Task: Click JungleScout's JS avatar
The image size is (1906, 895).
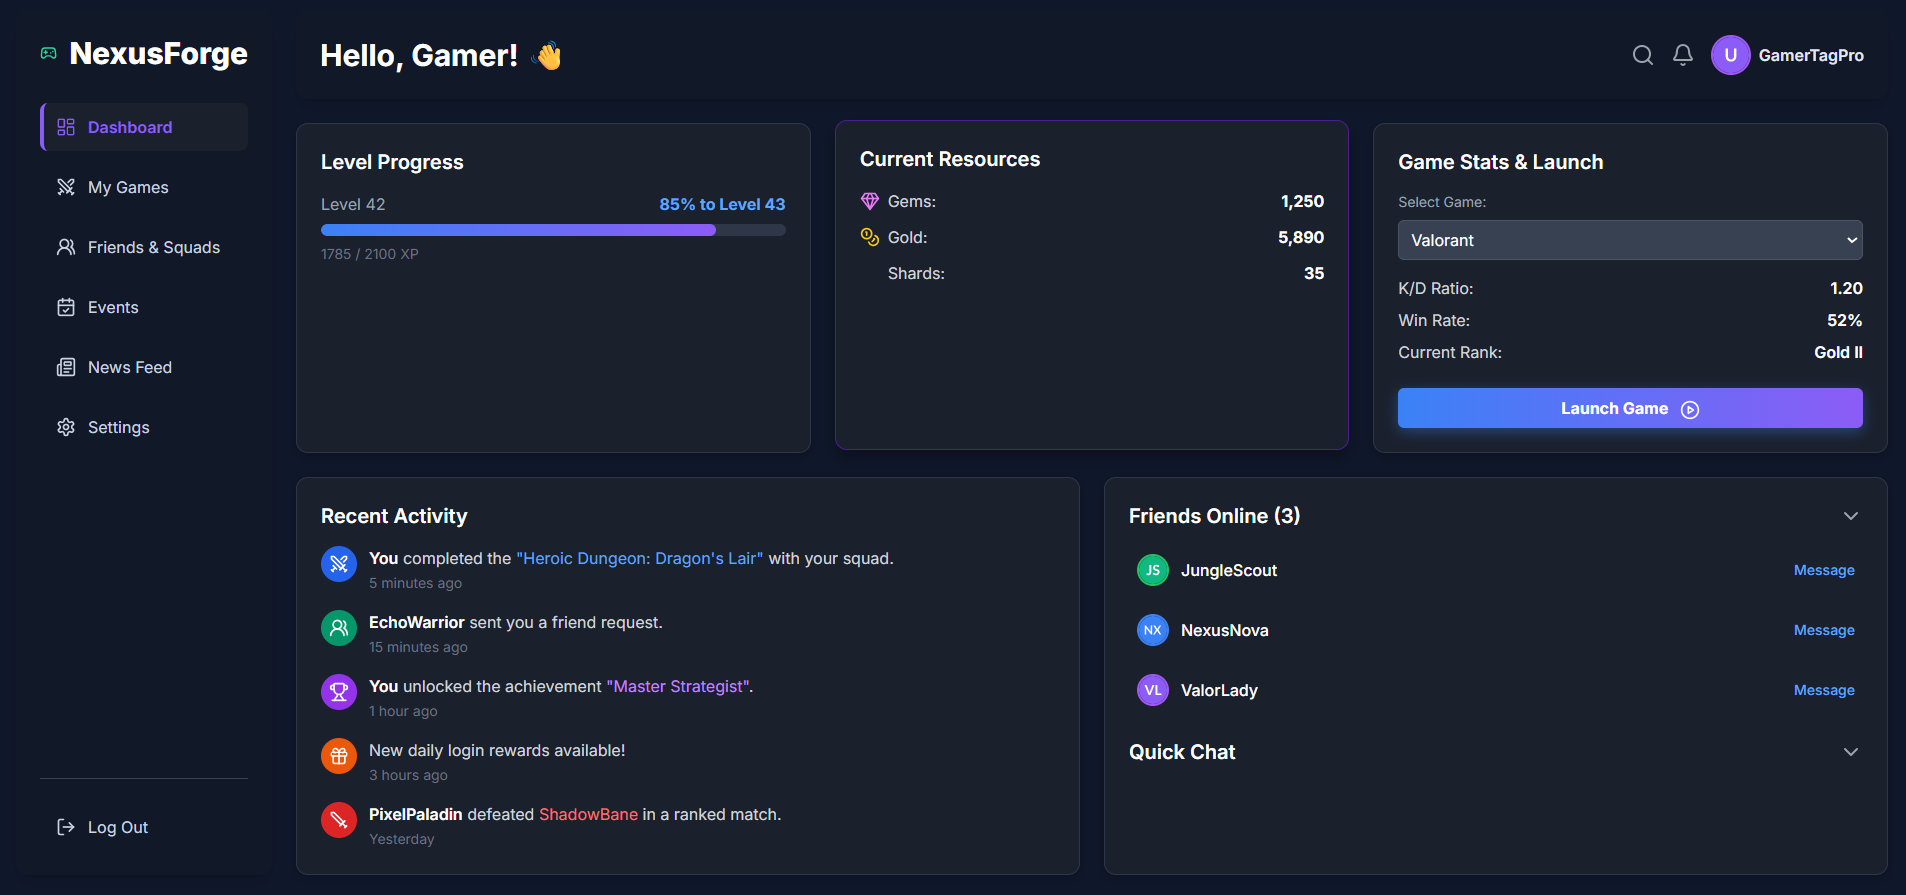Action: coord(1153,570)
